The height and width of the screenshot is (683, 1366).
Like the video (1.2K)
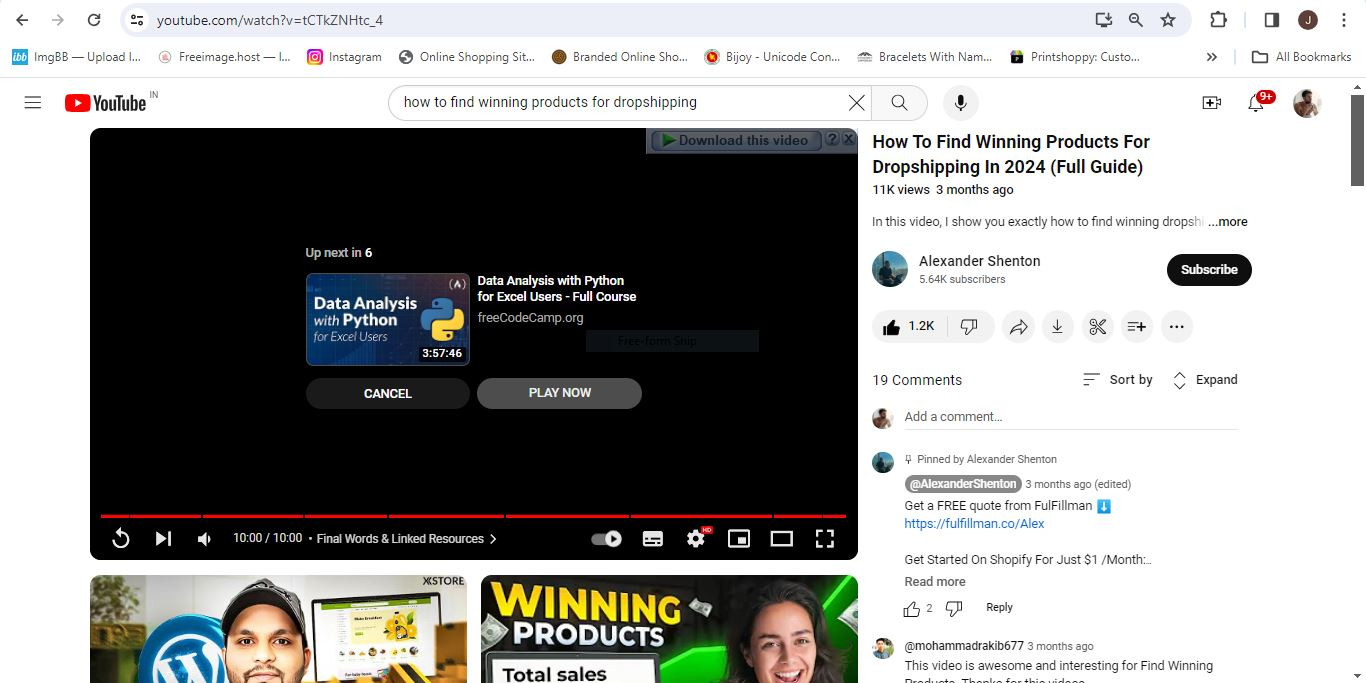908,326
